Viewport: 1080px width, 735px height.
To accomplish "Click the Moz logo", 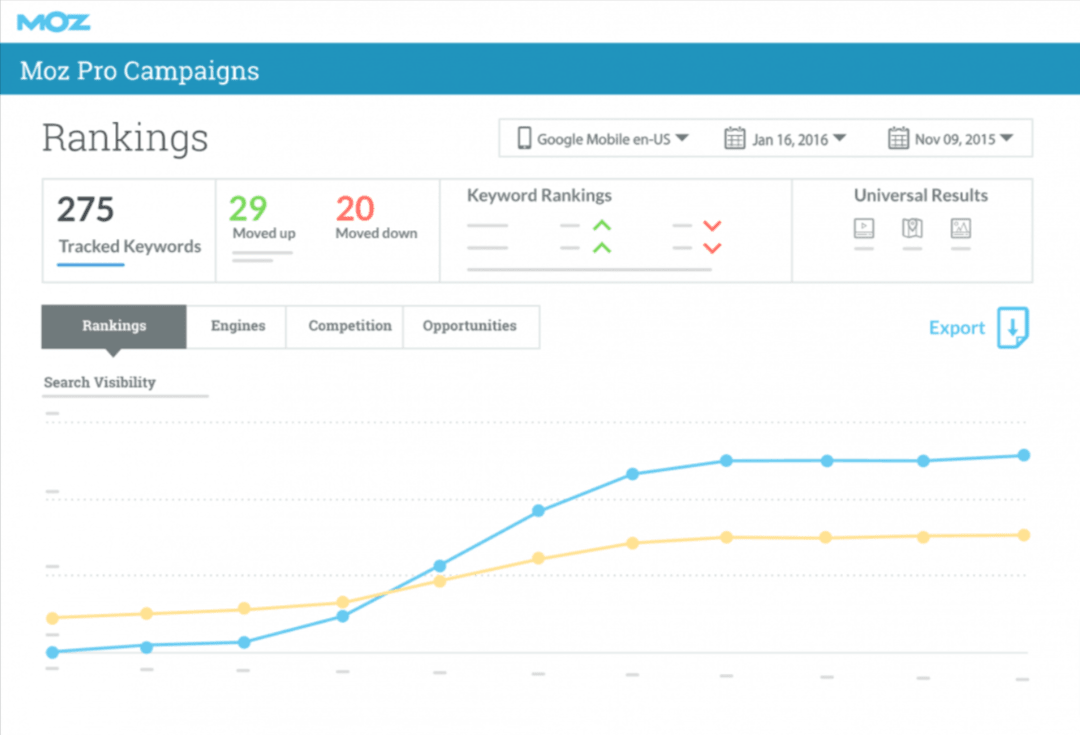I will [53, 20].
